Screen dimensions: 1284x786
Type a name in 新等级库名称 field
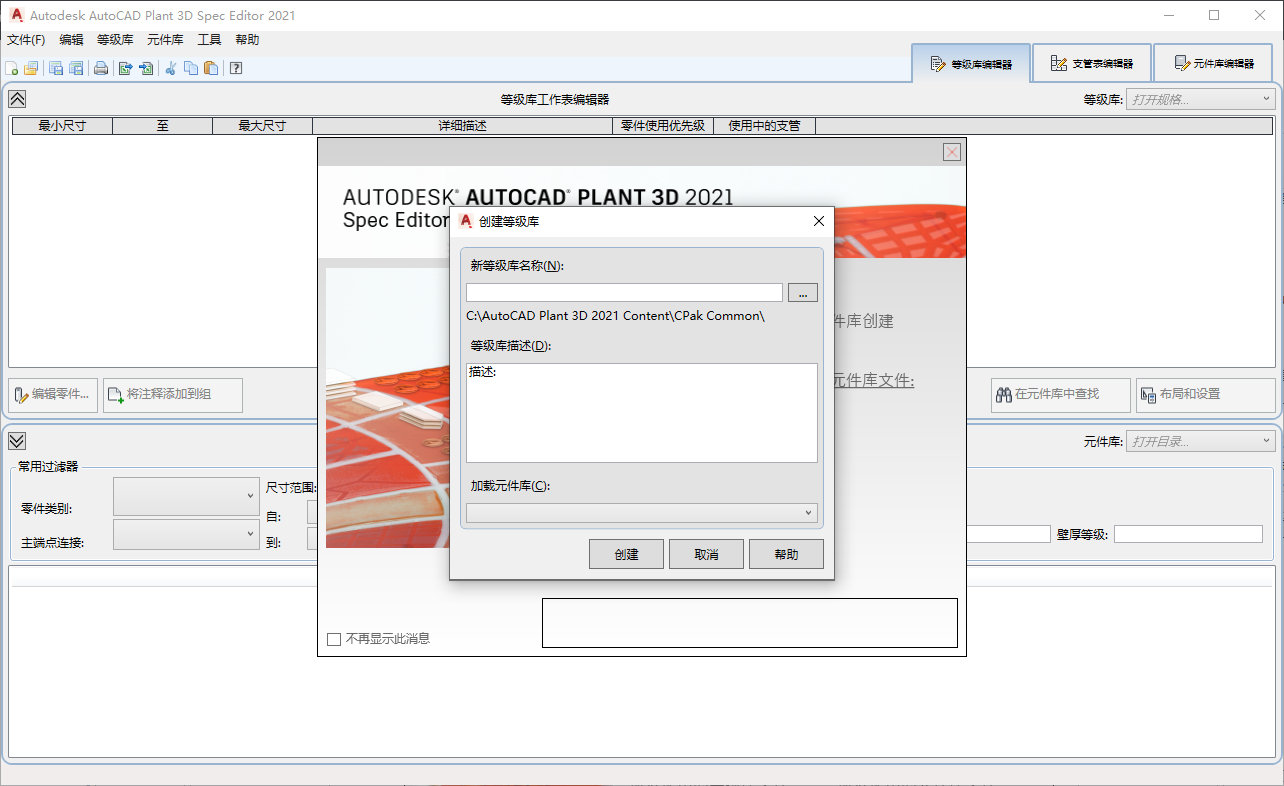624,292
